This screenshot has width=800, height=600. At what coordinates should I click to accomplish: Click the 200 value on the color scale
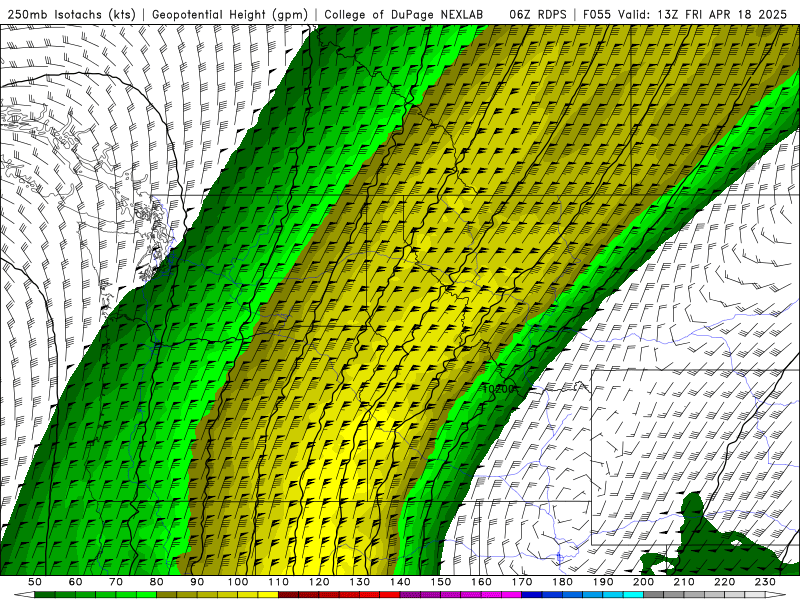tap(644, 582)
